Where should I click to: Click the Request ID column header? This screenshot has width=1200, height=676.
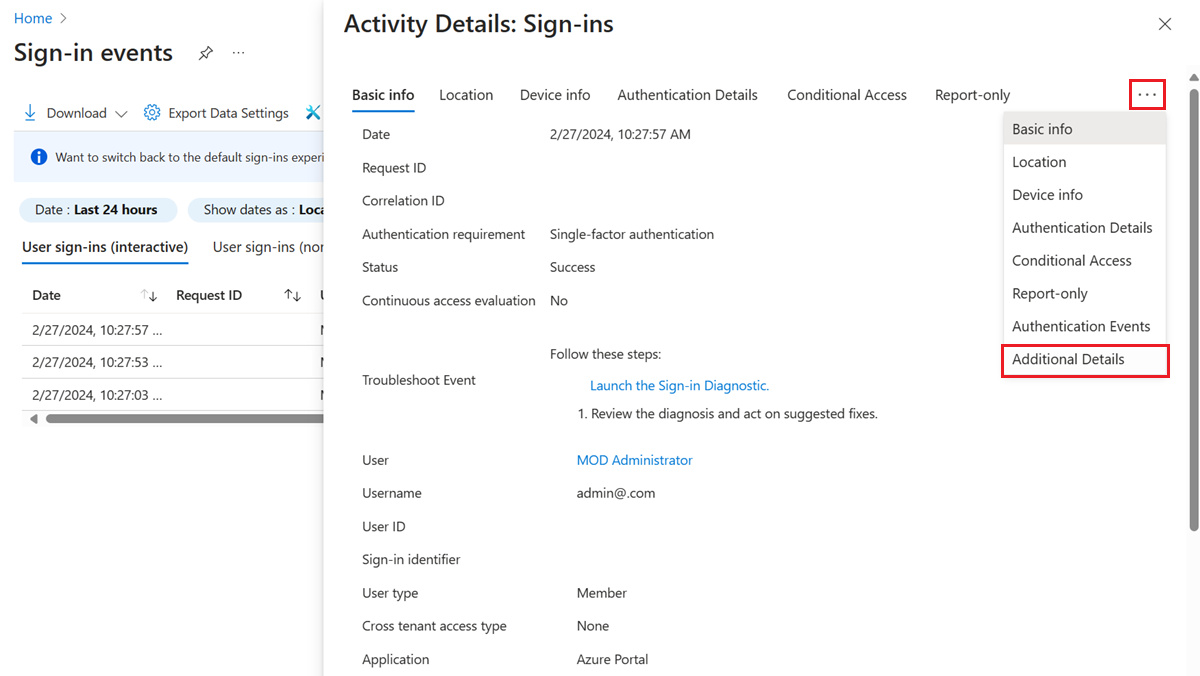(209, 296)
